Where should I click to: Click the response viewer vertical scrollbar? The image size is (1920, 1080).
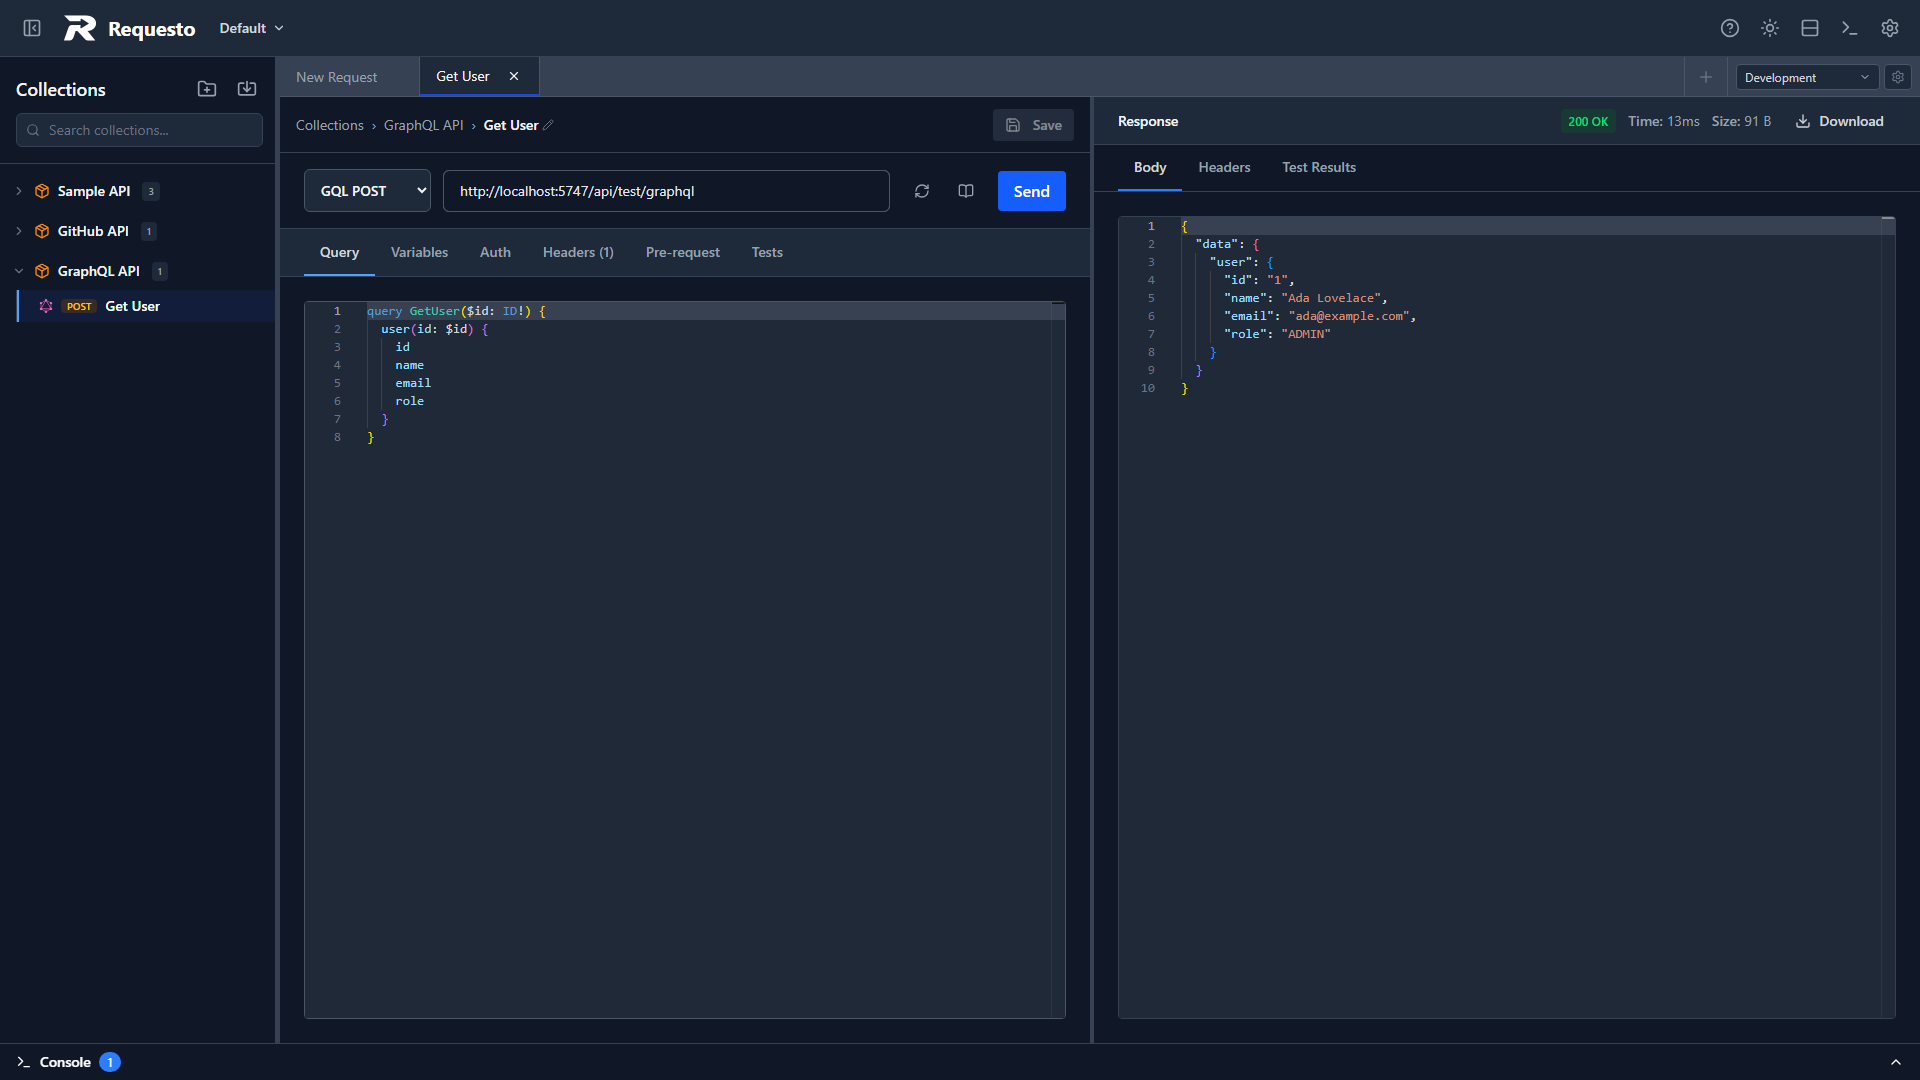1888,618
